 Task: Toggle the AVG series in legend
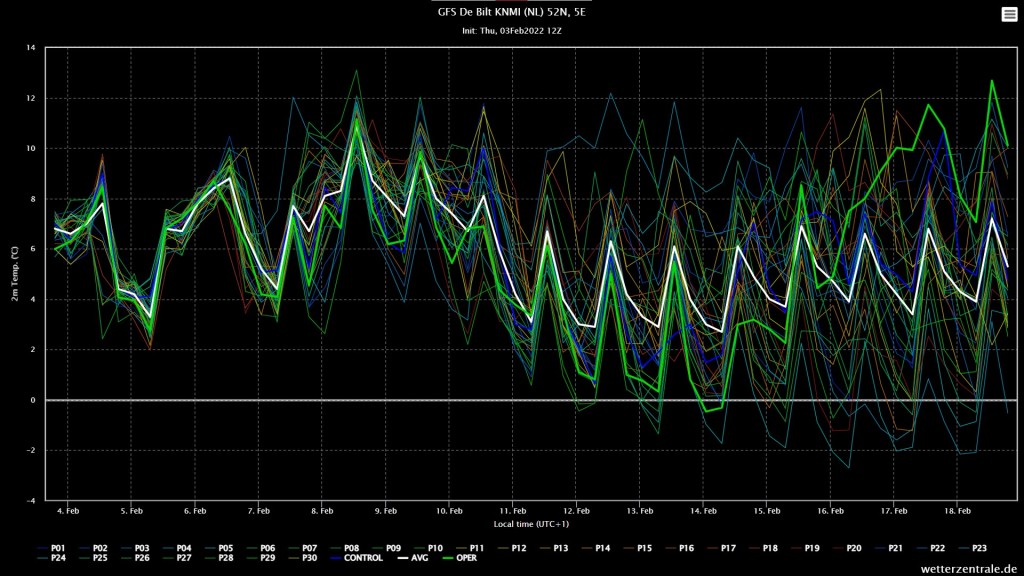pos(413,558)
